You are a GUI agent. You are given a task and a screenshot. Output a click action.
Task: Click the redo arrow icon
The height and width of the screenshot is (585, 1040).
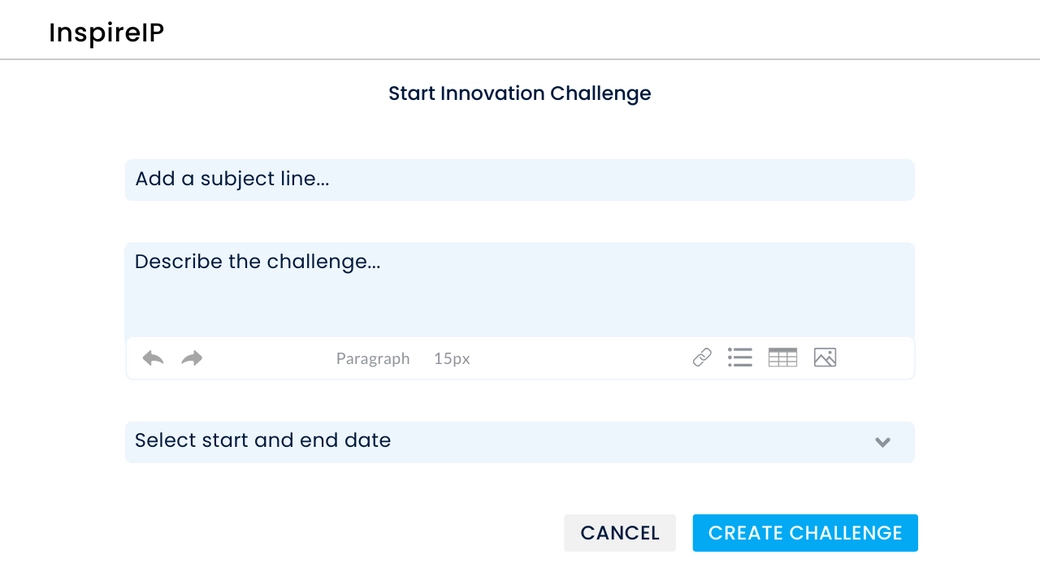[192, 358]
